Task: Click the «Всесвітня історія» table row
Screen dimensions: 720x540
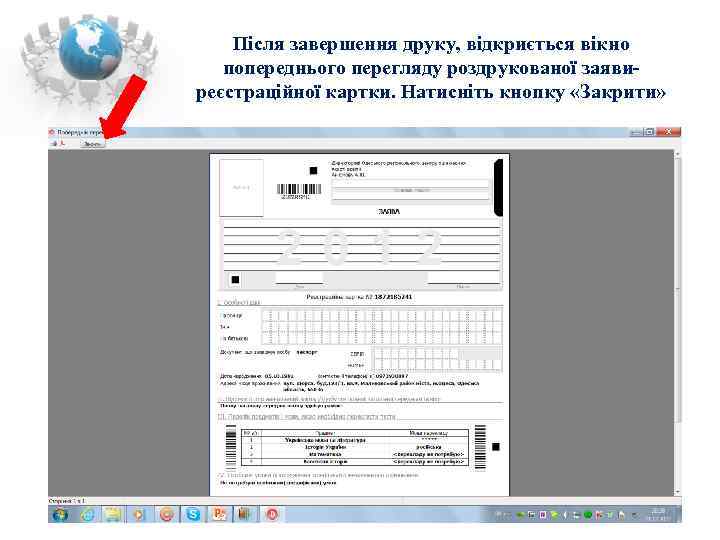Action: pos(355,461)
